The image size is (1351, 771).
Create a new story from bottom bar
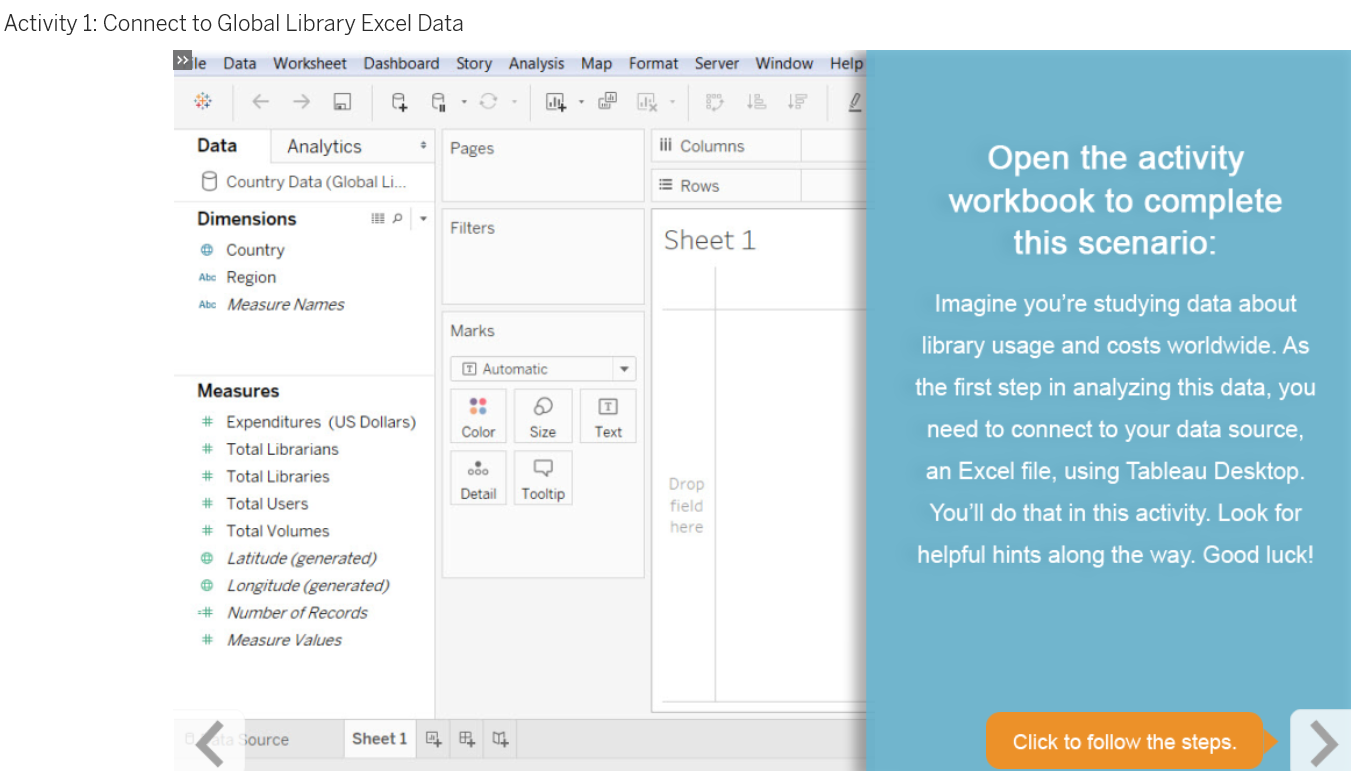499,739
